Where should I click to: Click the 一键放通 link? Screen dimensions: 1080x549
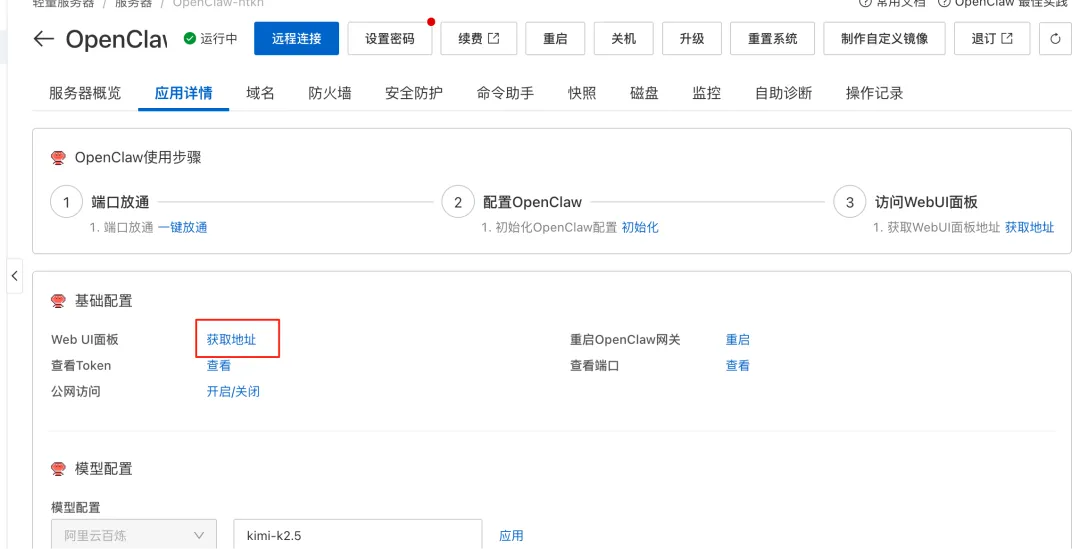[x=183, y=227]
